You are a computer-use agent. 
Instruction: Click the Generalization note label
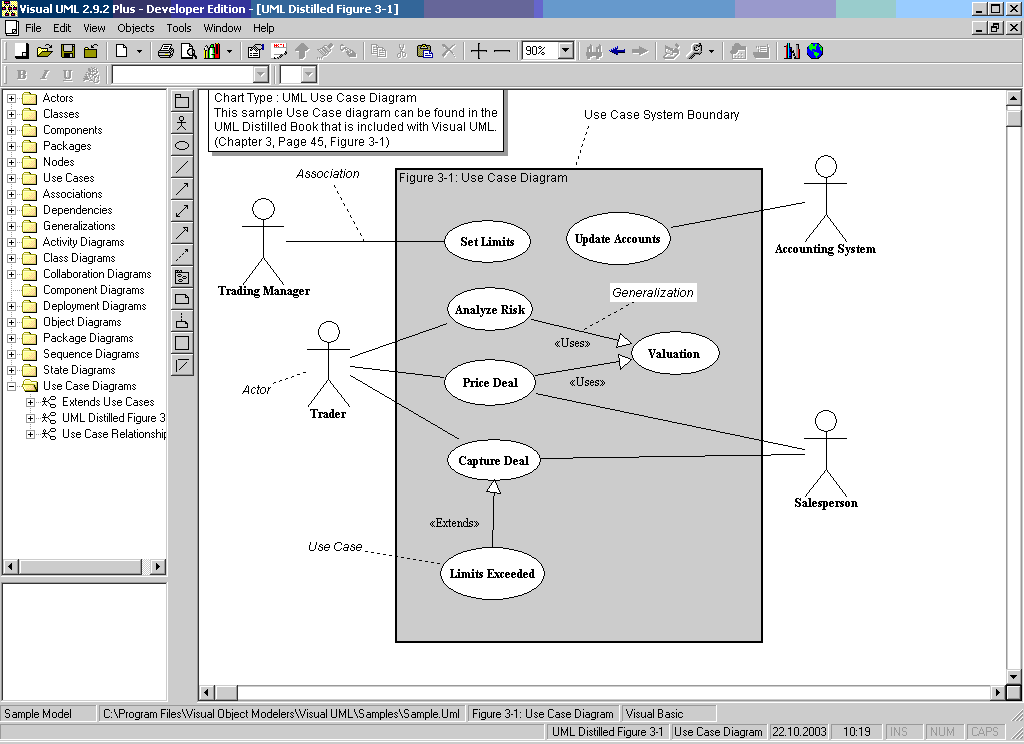tap(653, 293)
